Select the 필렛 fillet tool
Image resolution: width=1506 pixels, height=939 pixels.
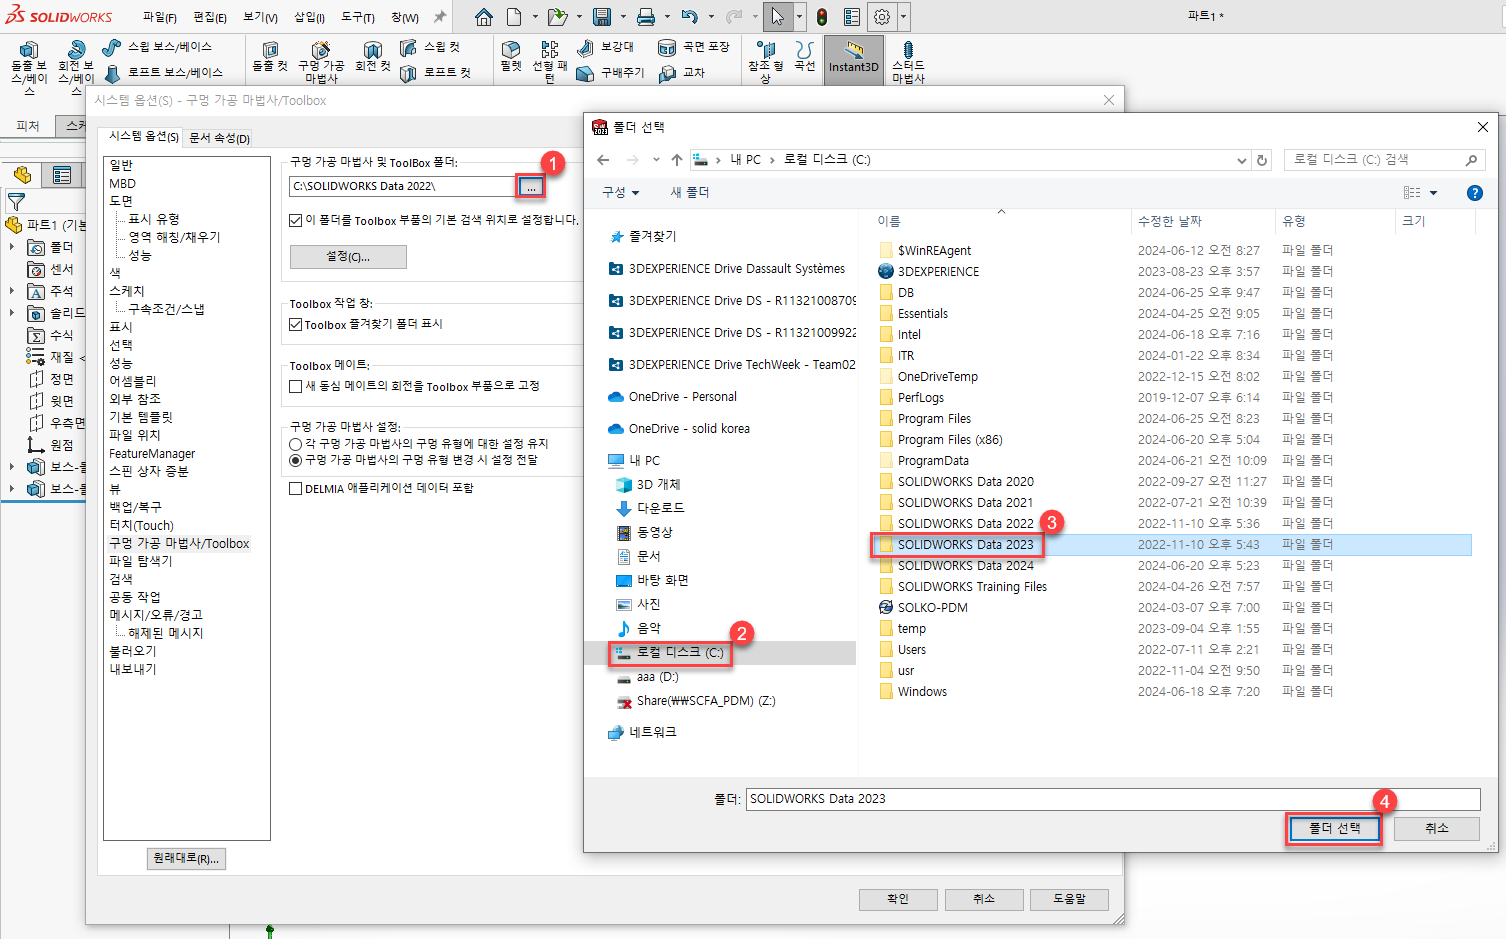coord(511,56)
